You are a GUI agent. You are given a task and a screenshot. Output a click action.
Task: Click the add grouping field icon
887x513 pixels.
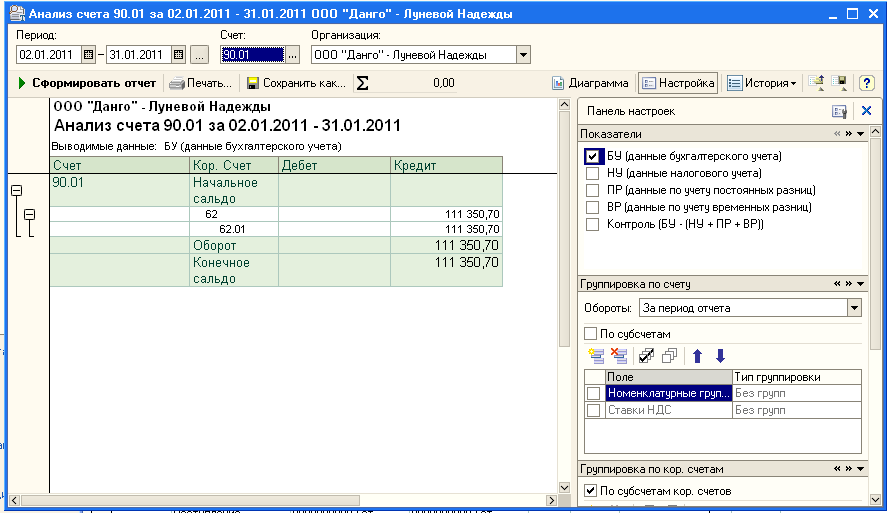(x=596, y=355)
